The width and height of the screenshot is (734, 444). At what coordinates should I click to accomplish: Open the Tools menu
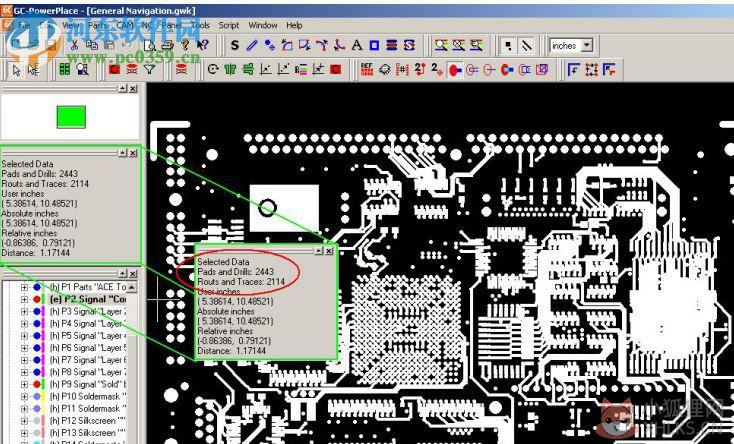[200, 25]
